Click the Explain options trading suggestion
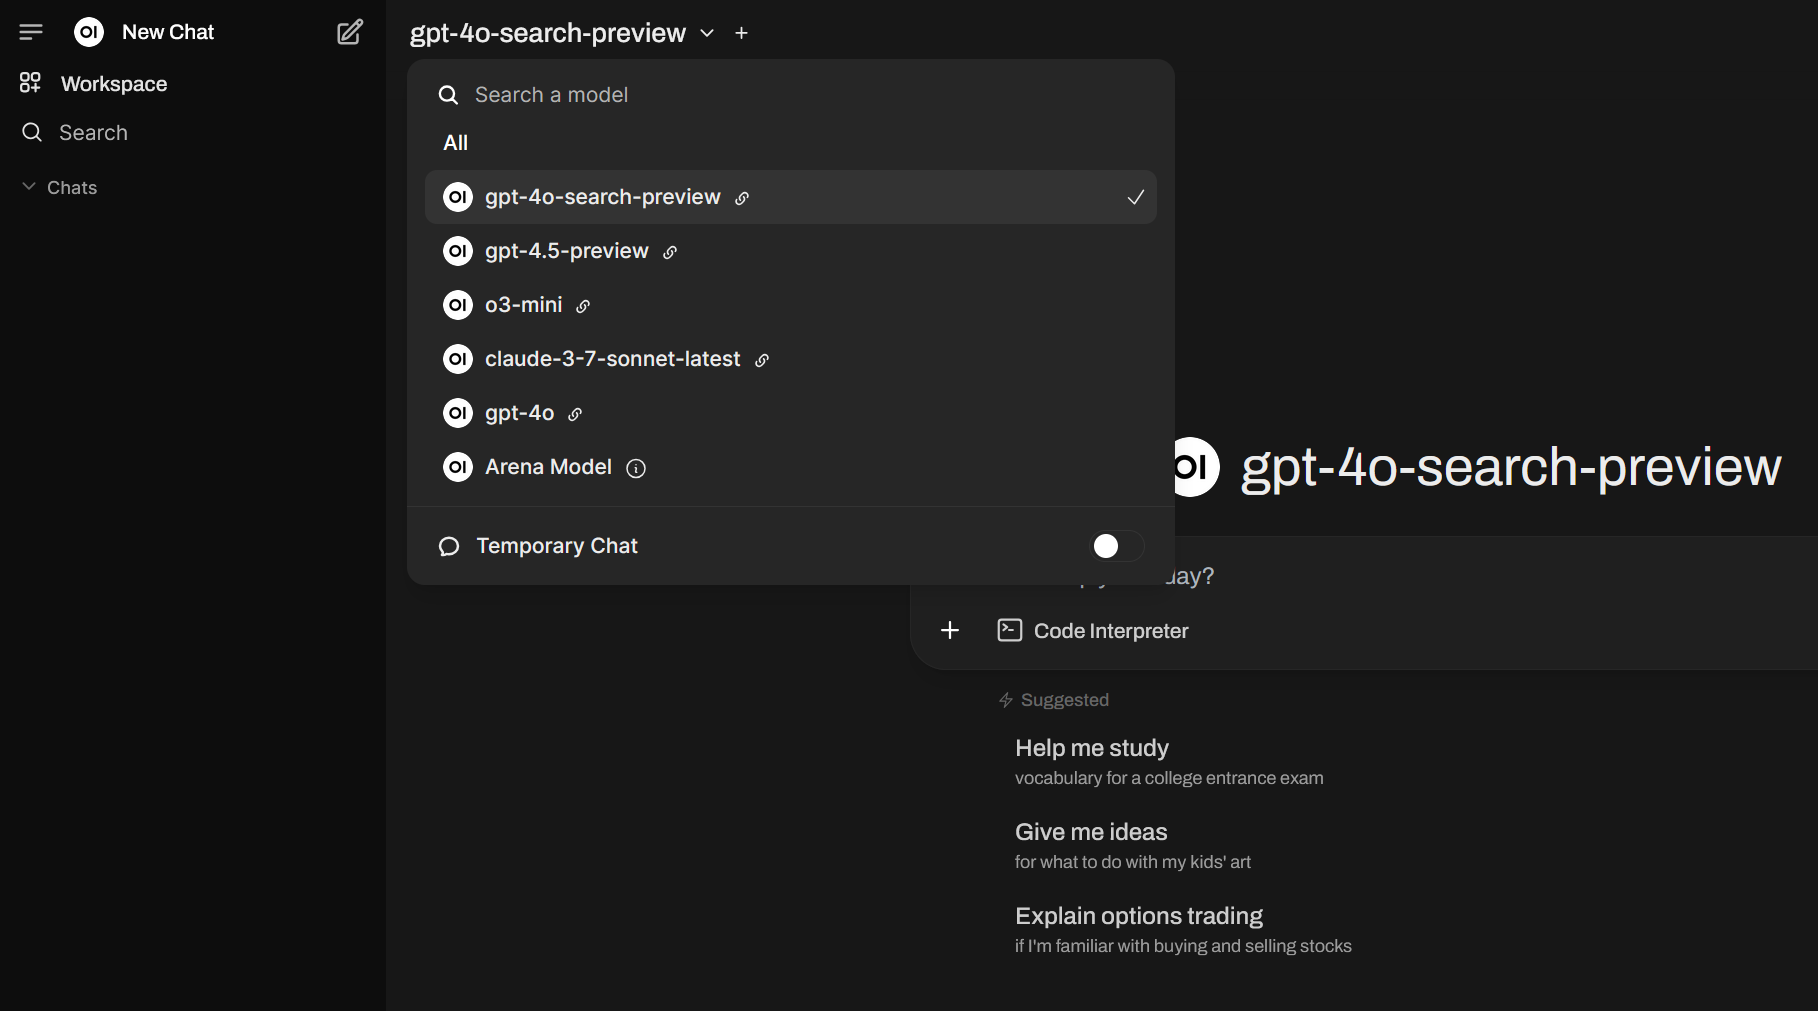 (x=1138, y=915)
